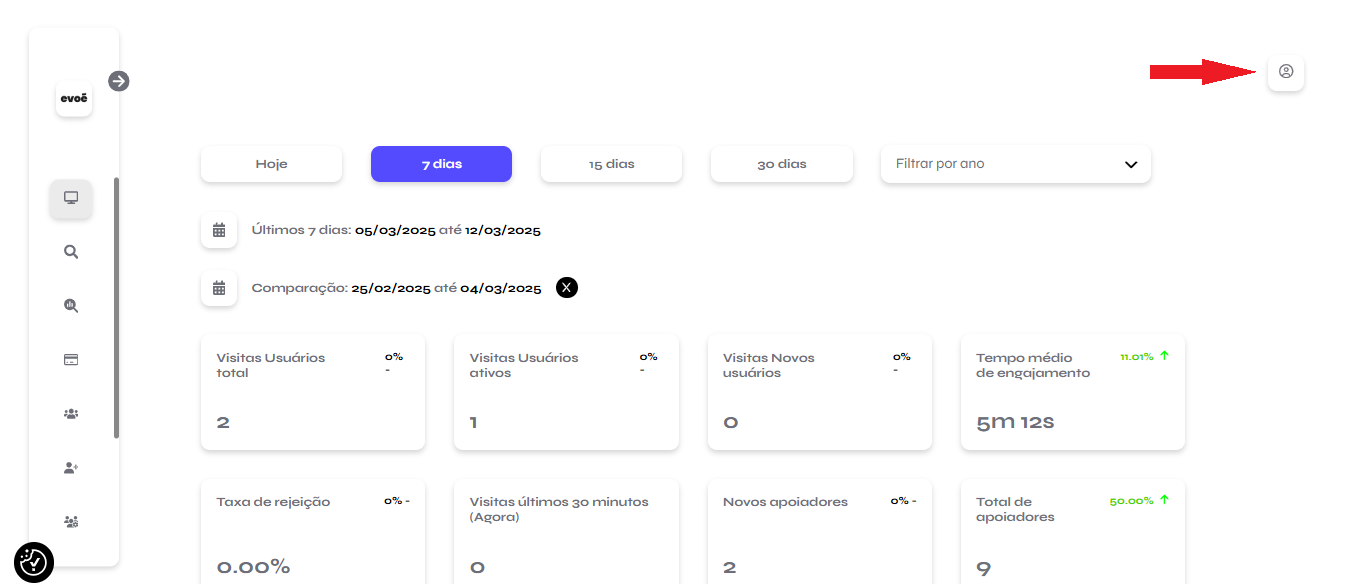Expand sidebar with arrow icon

pyautogui.click(x=119, y=81)
